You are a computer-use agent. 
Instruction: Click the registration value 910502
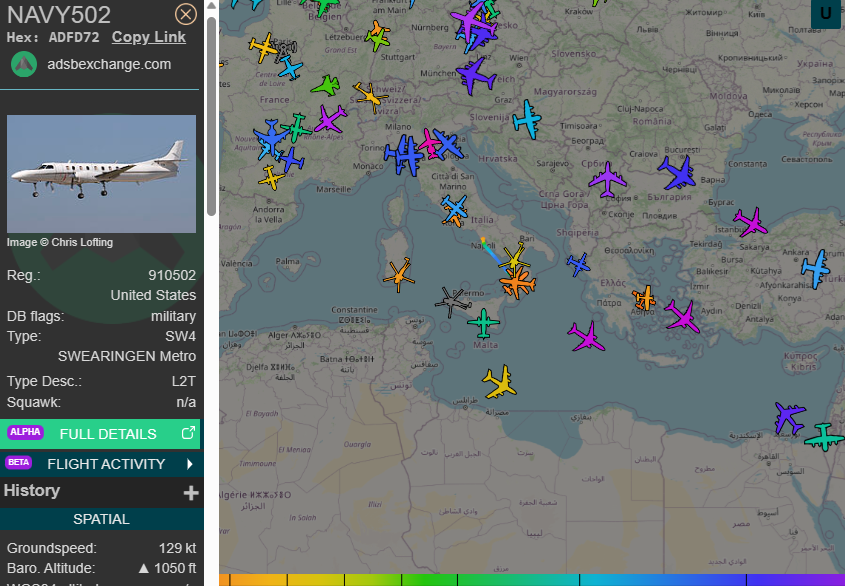tap(172, 275)
